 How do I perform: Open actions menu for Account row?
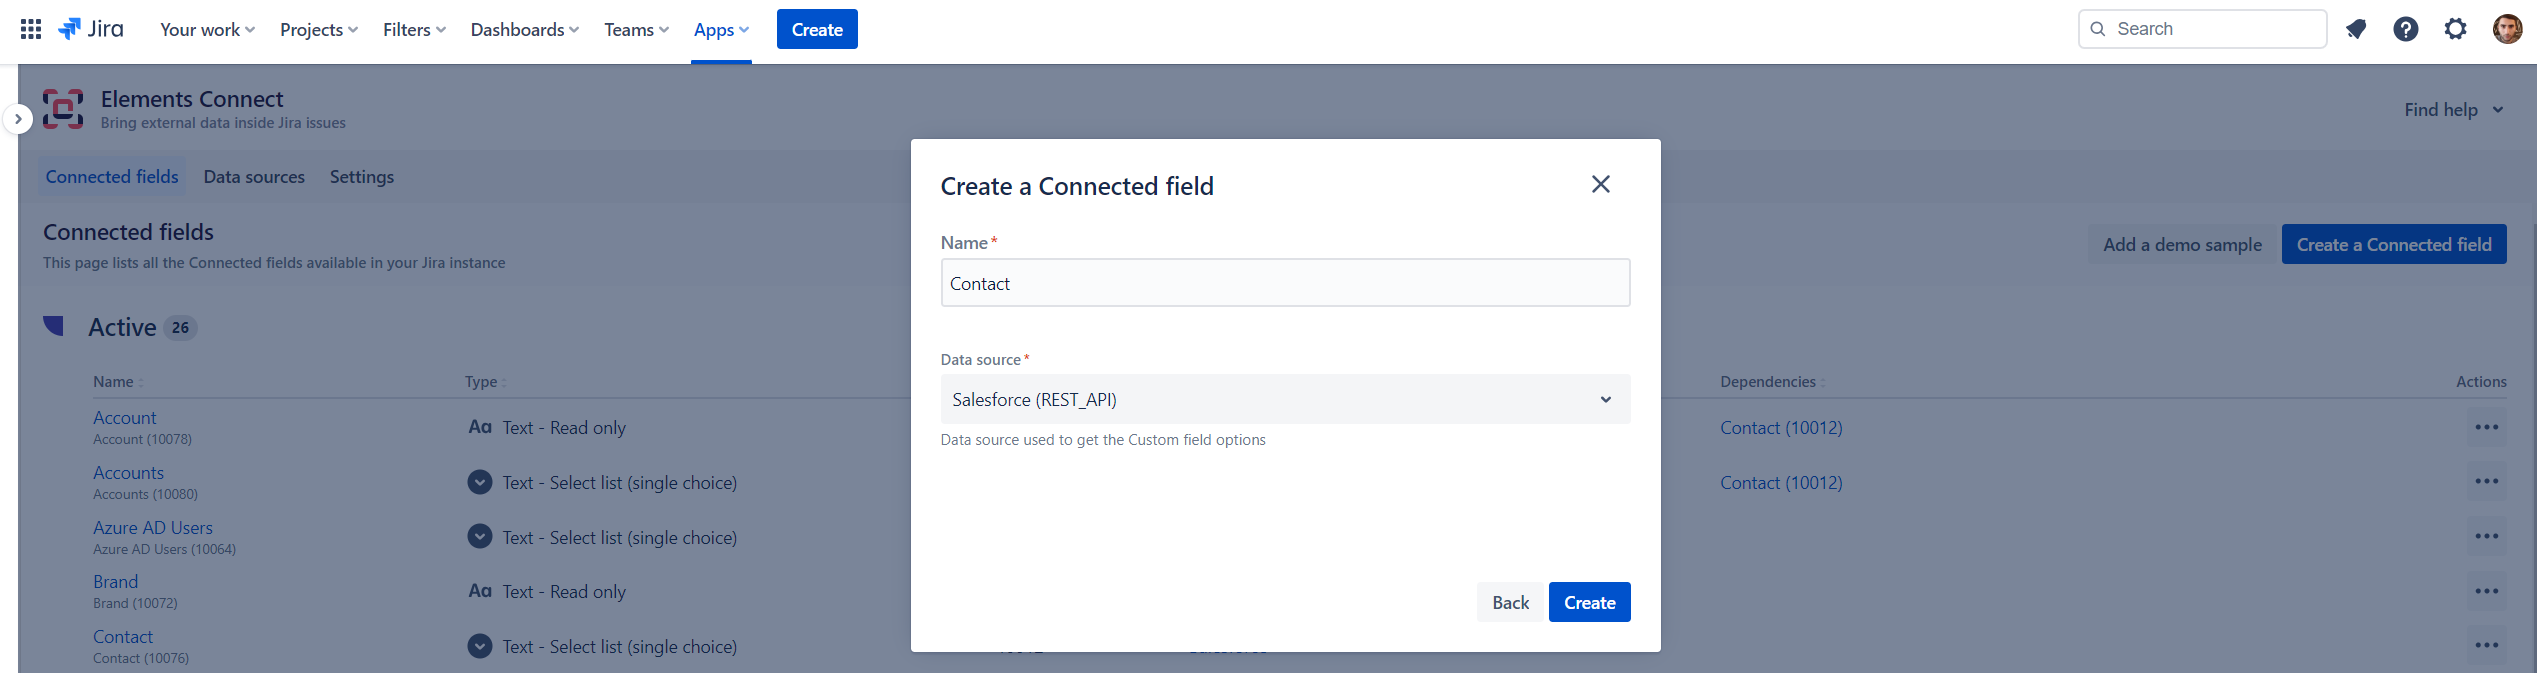tap(2486, 427)
